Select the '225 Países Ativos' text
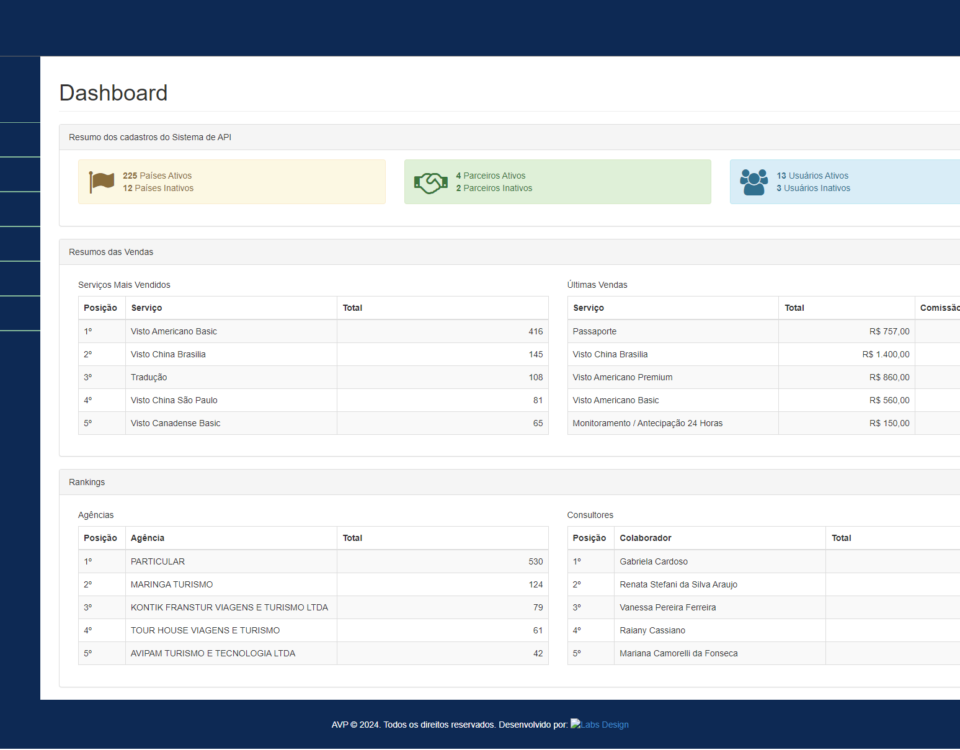Screen dimensions: 960x750 (x=157, y=176)
